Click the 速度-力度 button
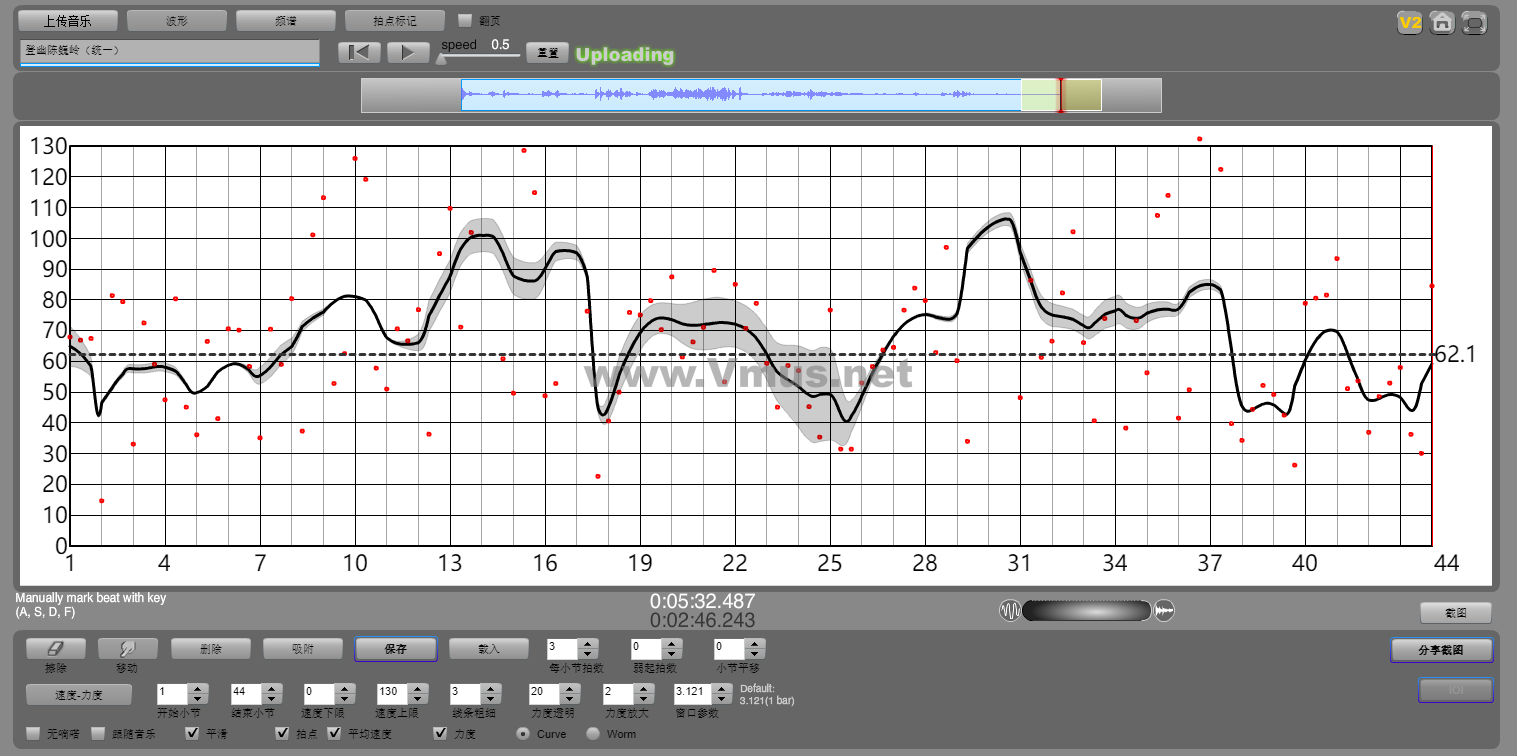The width and height of the screenshot is (1517, 756). coord(79,693)
